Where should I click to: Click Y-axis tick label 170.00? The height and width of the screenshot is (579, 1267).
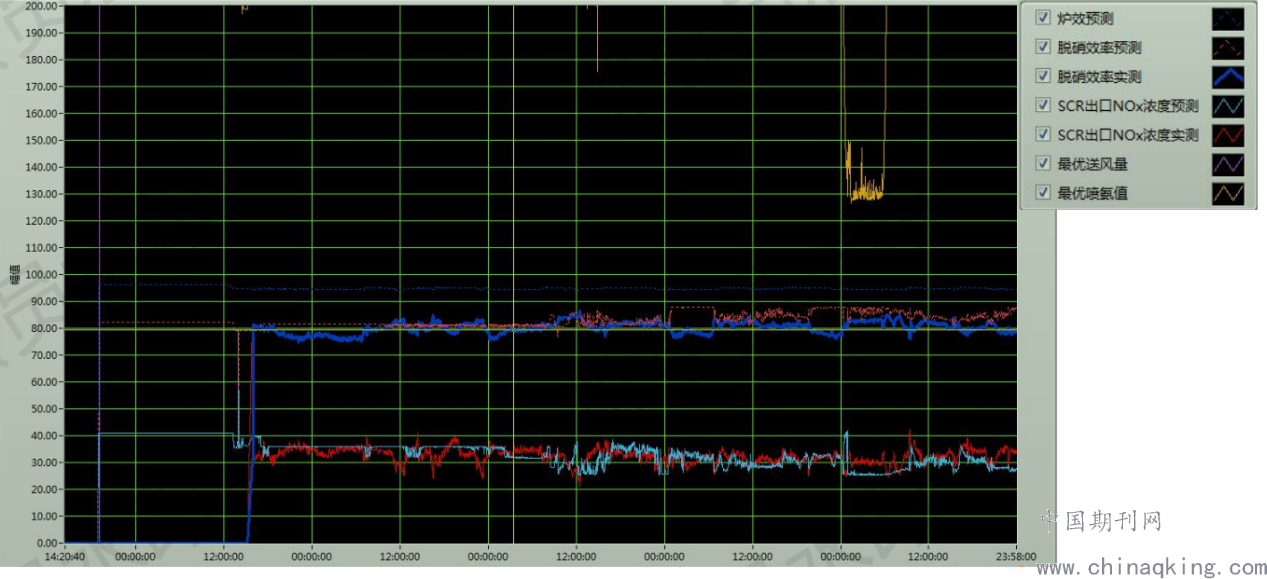pos(41,86)
